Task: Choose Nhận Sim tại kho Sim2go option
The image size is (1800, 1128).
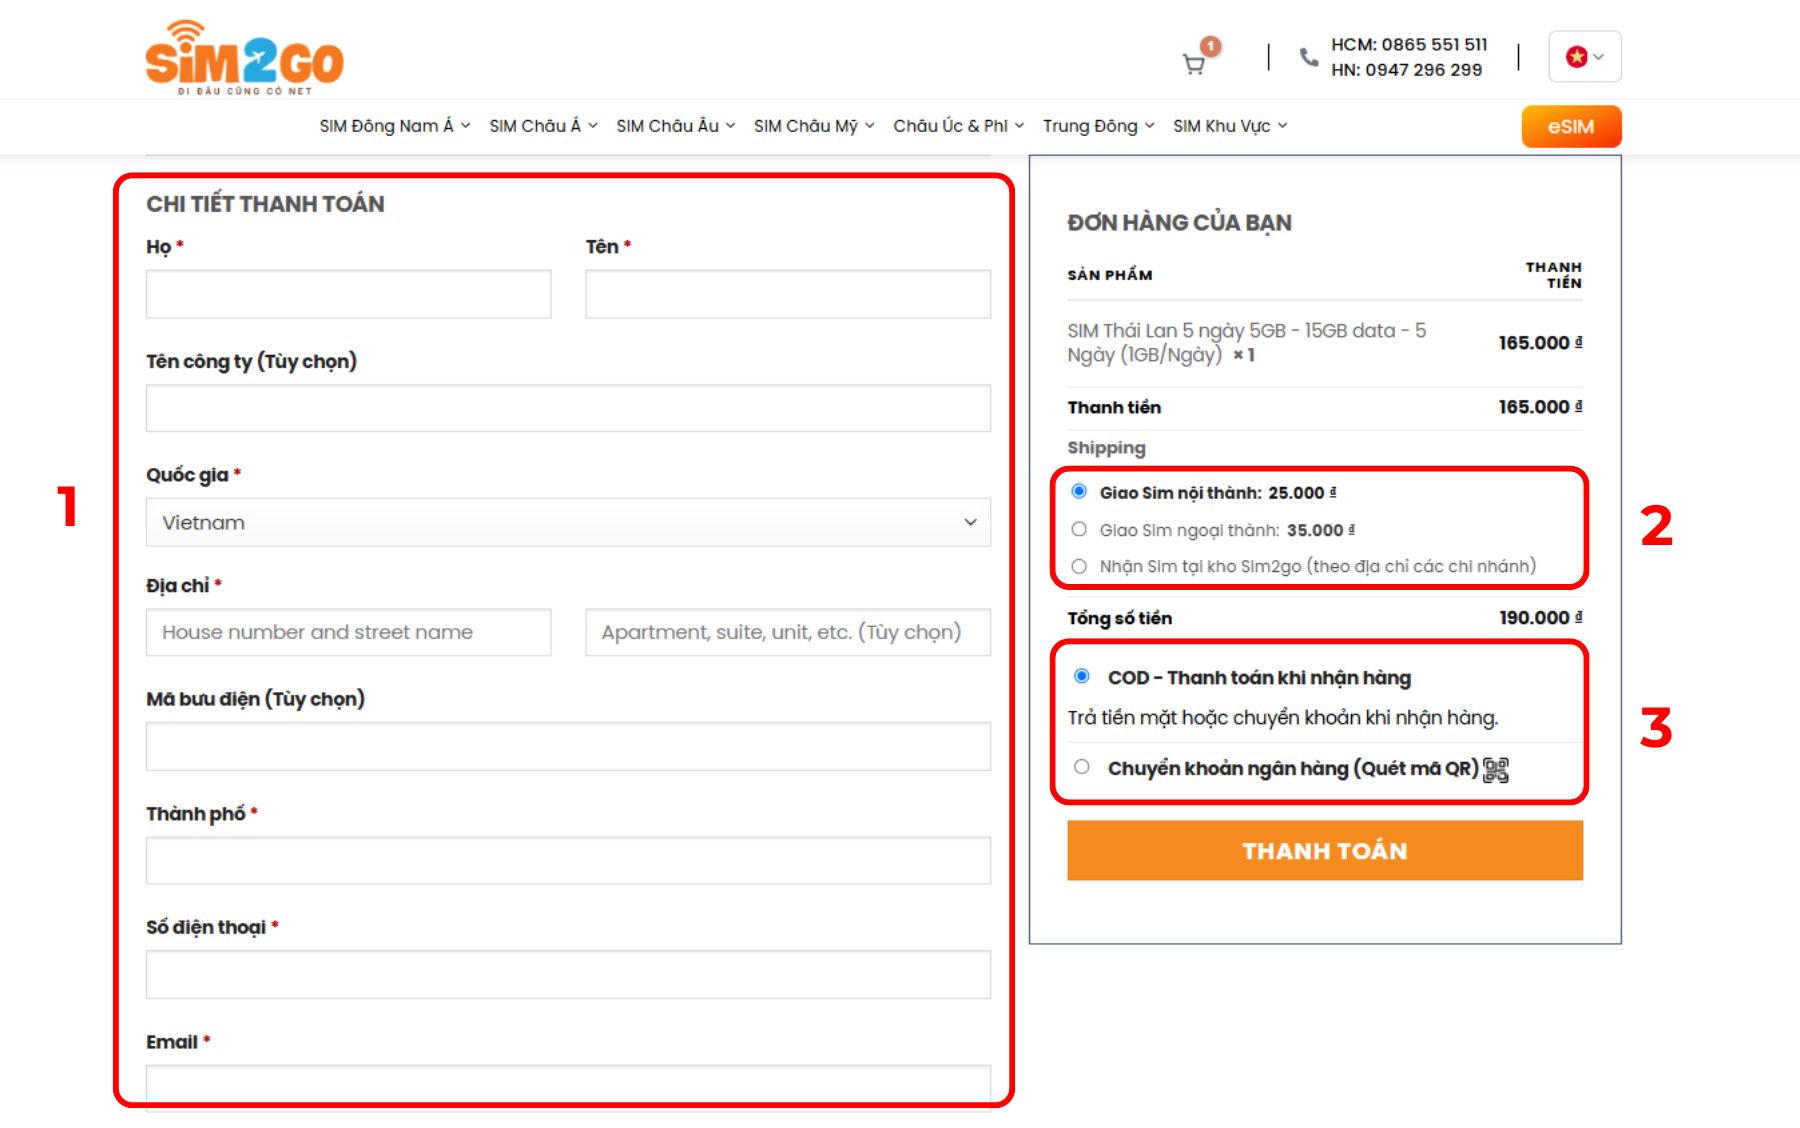Action: 1079,566
